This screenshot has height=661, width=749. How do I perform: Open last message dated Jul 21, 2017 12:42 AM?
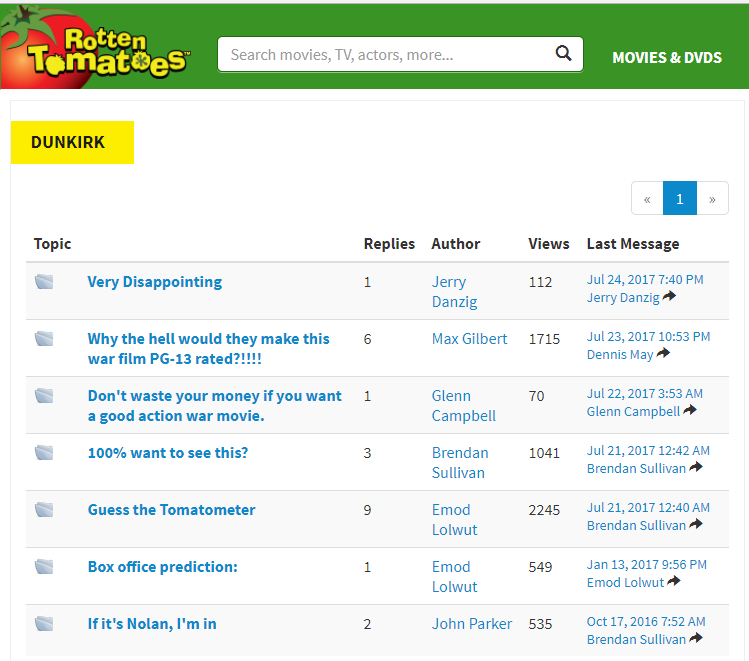tap(648, 450)
